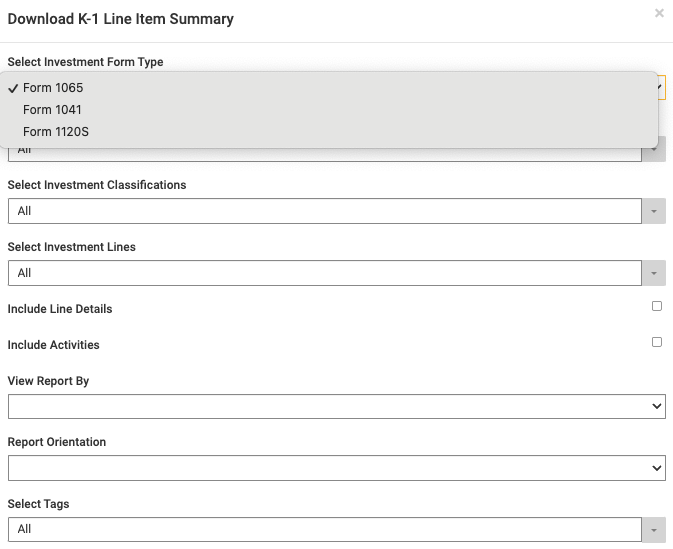673x549 pixels.
Task: Open the View Report By dropdown
Action: pos(336,406)
